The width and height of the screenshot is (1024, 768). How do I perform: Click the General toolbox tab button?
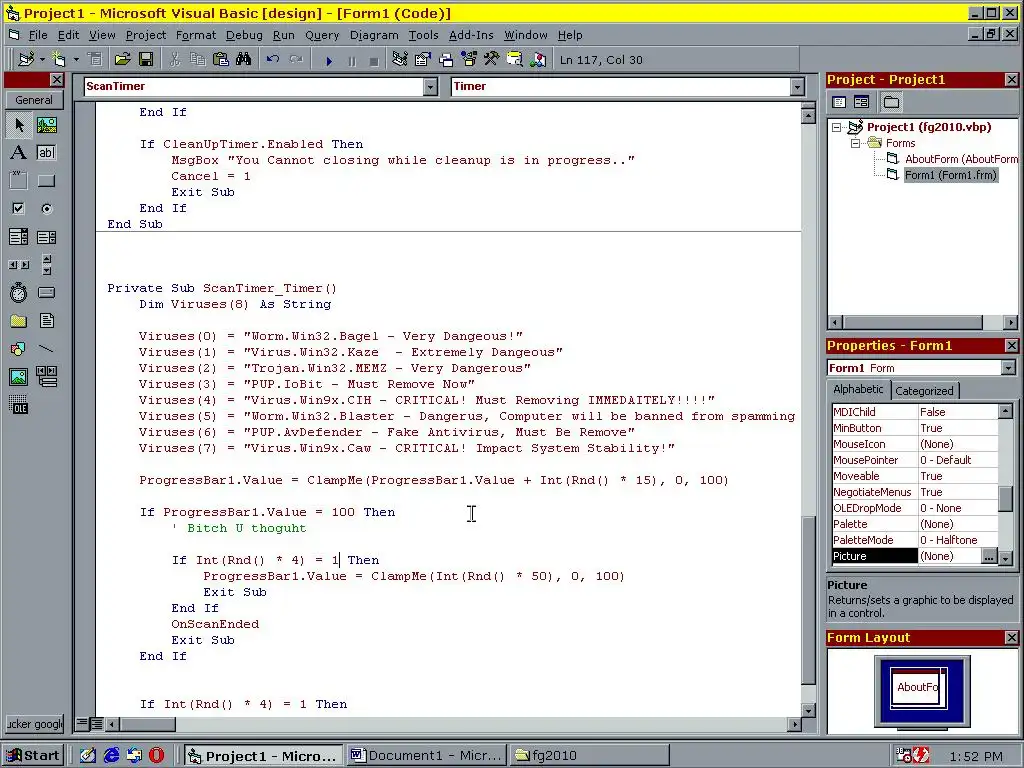point(34,100)
